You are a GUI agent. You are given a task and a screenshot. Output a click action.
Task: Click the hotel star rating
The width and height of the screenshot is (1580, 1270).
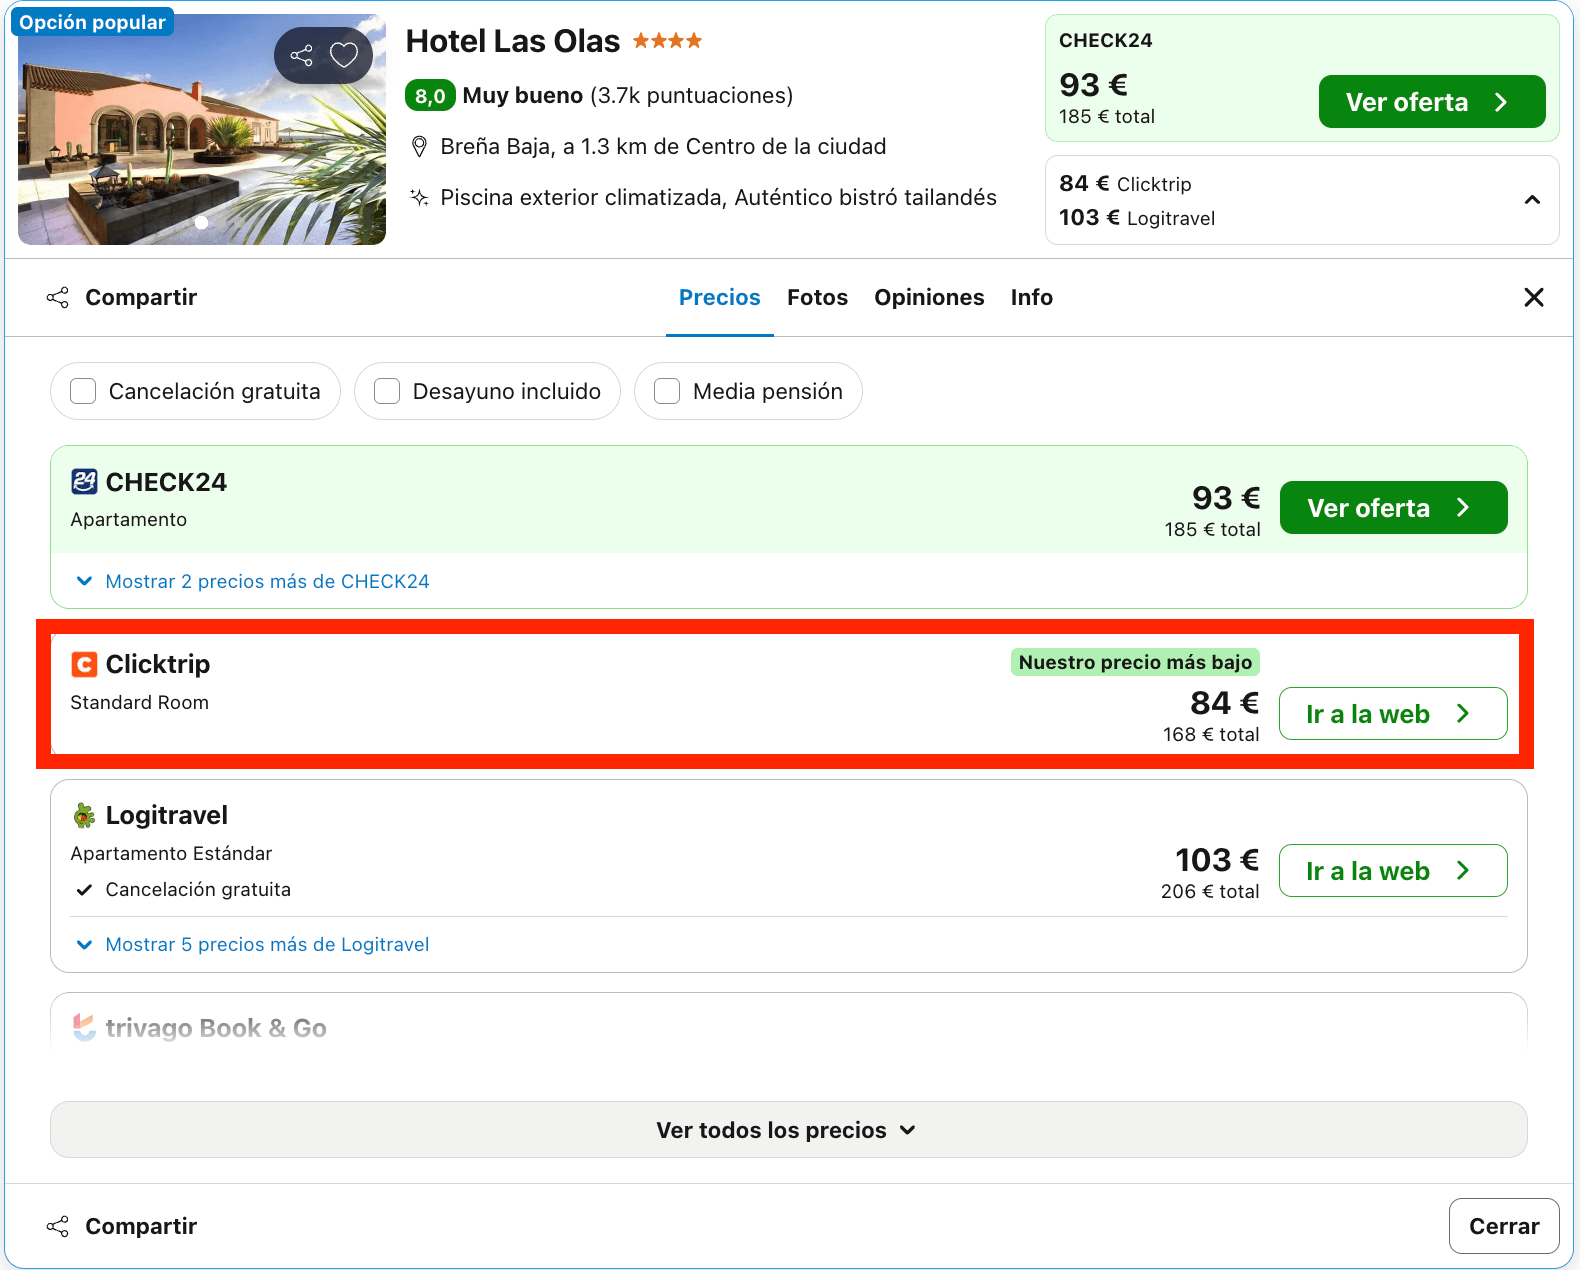pos(667,41)
